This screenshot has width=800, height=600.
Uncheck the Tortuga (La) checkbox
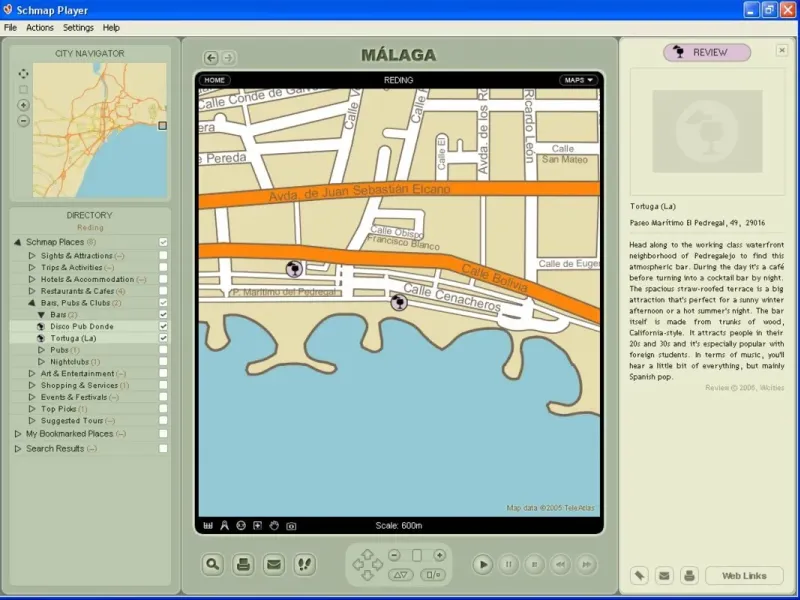(x=163, y=338)
